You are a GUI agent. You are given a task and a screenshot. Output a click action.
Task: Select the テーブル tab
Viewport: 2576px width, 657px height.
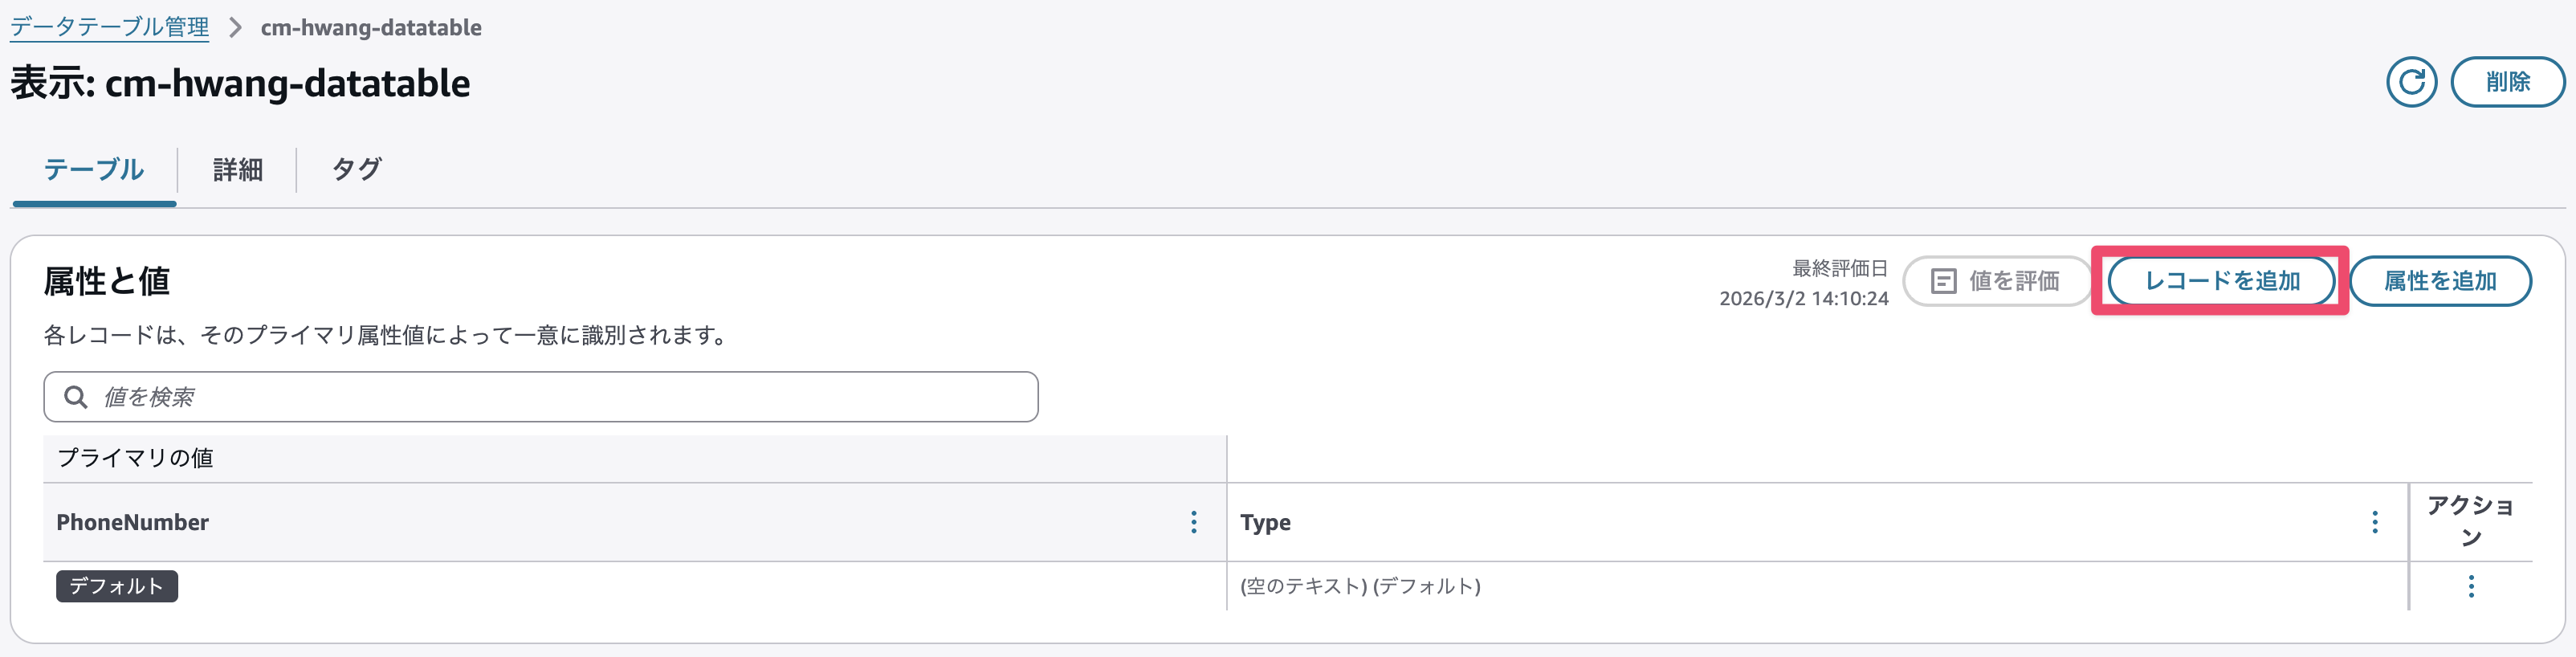tap(94, 169)
